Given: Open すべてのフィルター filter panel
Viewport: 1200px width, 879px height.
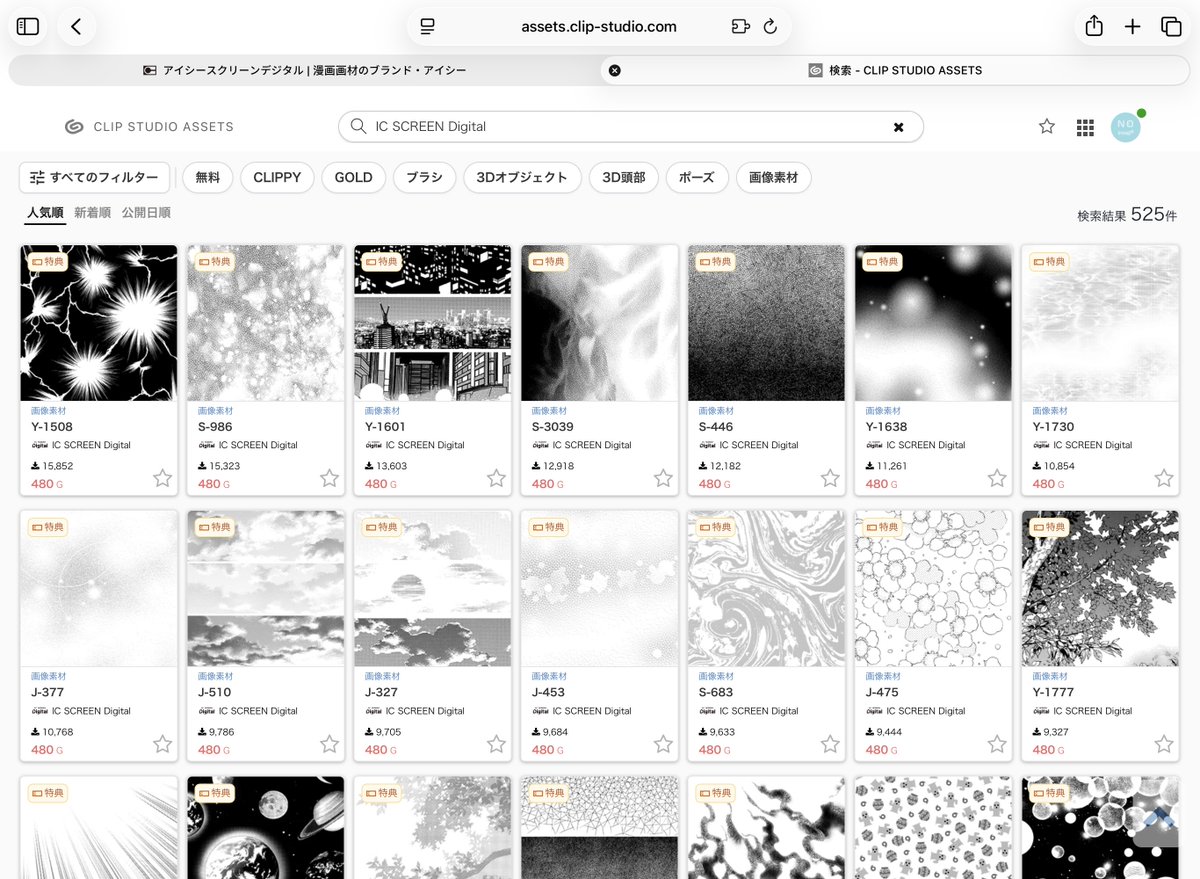Looking at the screenshot, I should tap(95, 177).
